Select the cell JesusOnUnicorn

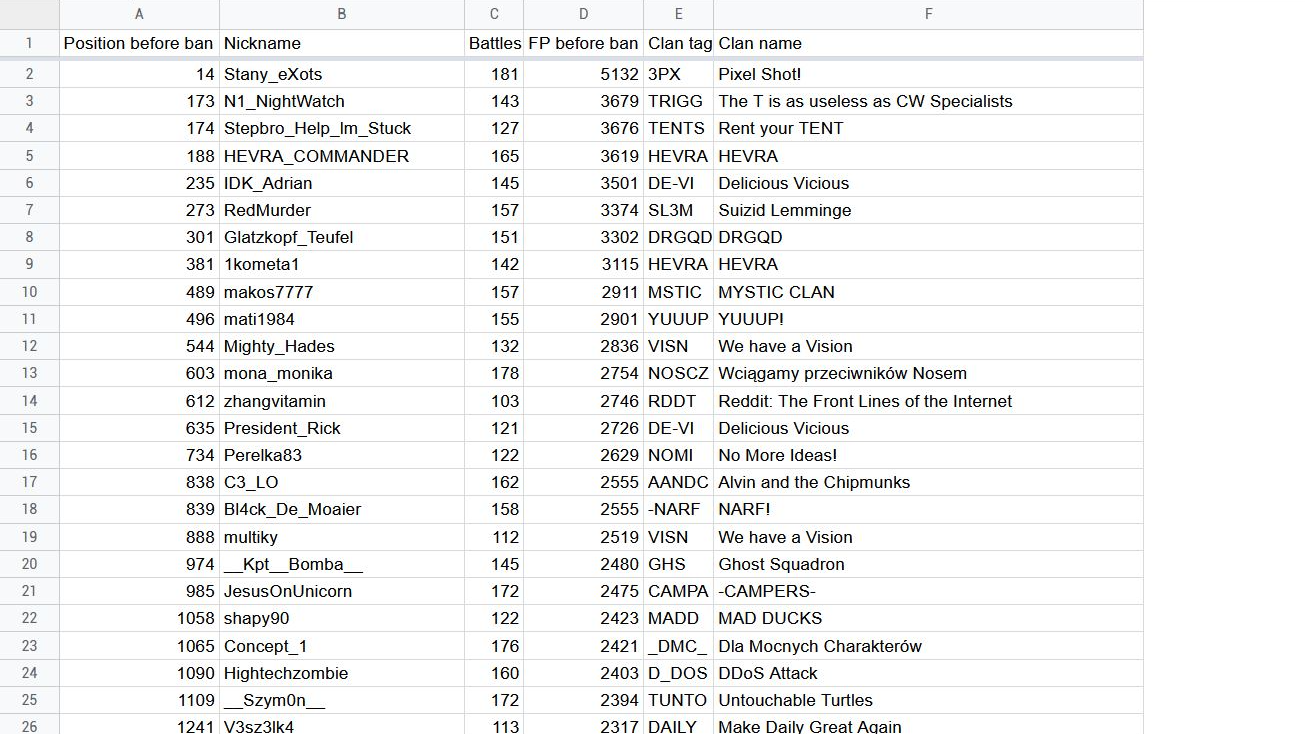pyautogui.click(x=342, y=591)
